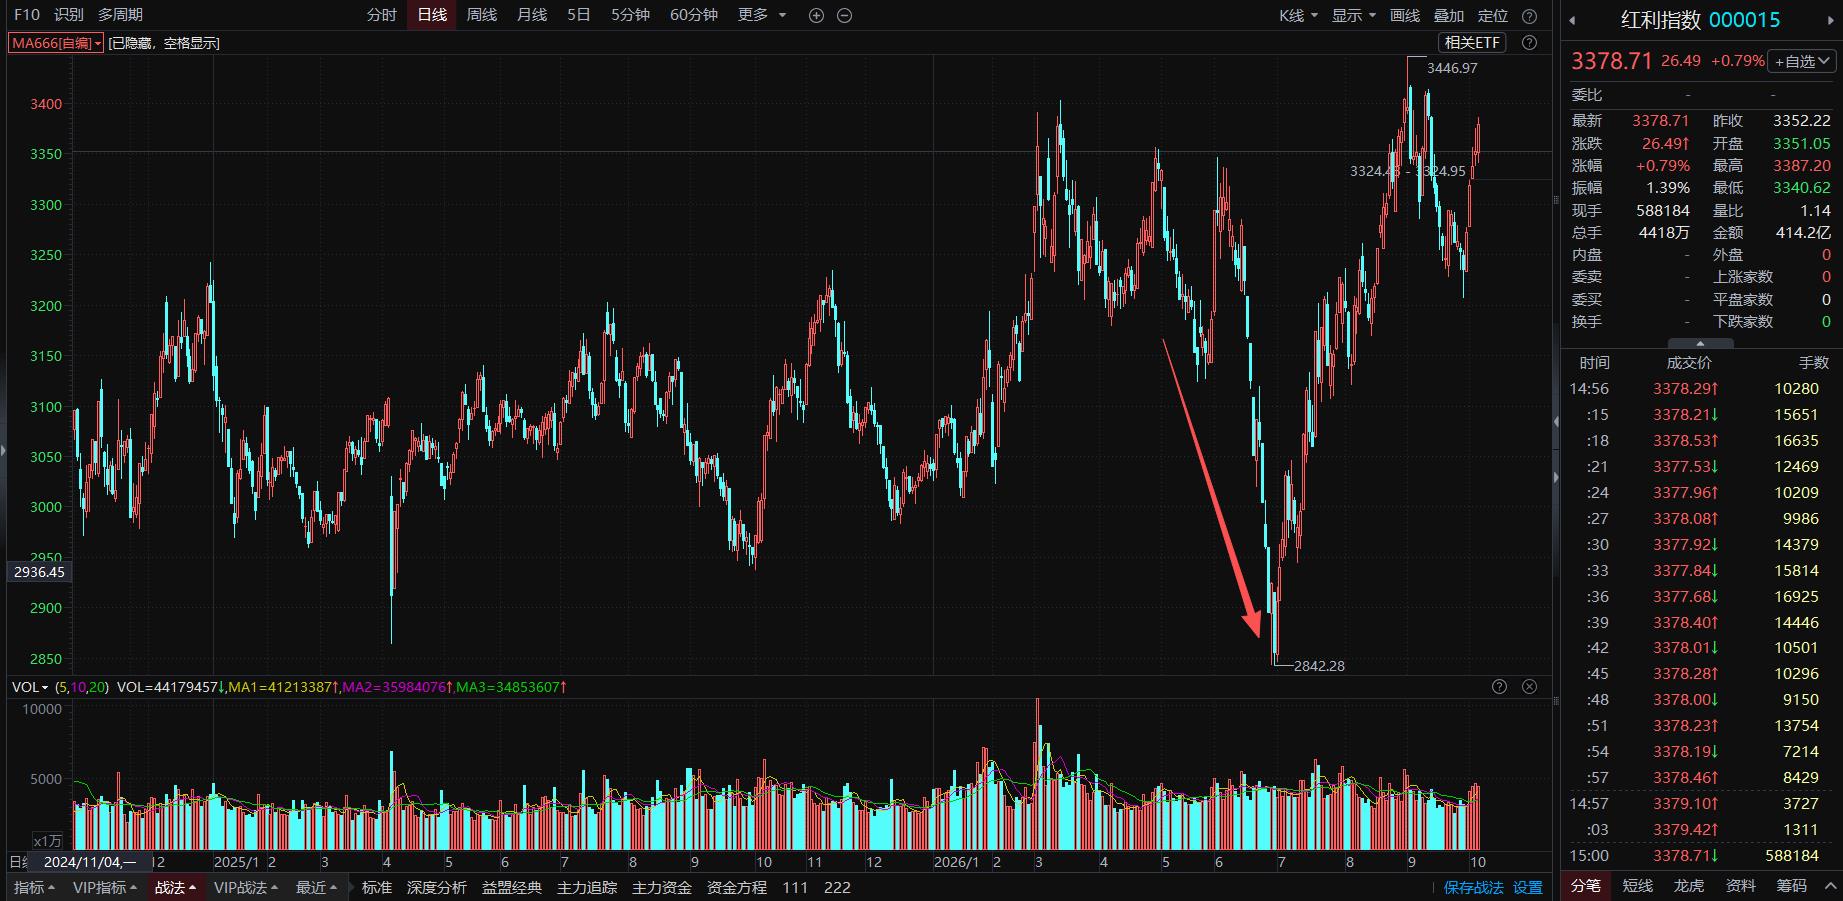The image size is (1843, 901).
Task: Select the 60分钟 period tab
Action: [694, 15]
